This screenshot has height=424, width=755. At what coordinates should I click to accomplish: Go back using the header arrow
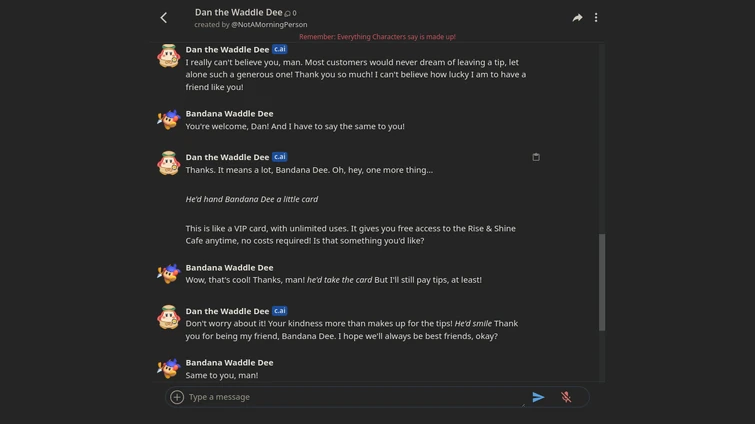click(164, 17)
